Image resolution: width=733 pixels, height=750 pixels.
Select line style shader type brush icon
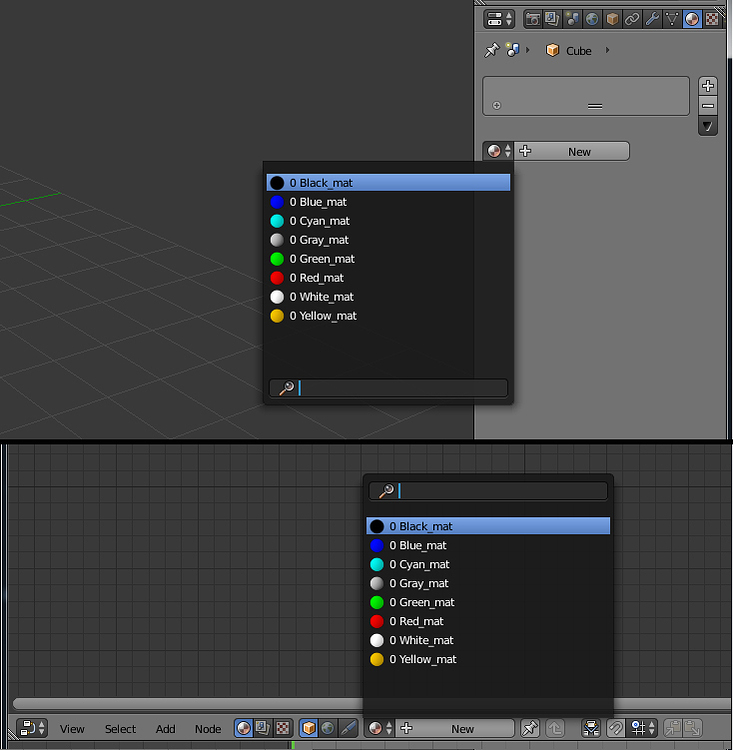[348, 728]
